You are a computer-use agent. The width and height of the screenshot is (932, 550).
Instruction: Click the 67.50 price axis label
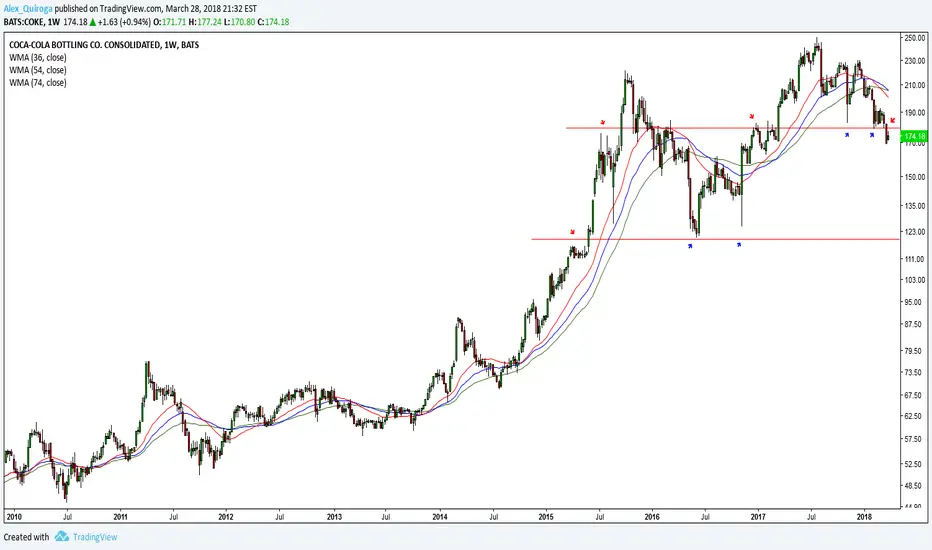[x=915, y=395]
